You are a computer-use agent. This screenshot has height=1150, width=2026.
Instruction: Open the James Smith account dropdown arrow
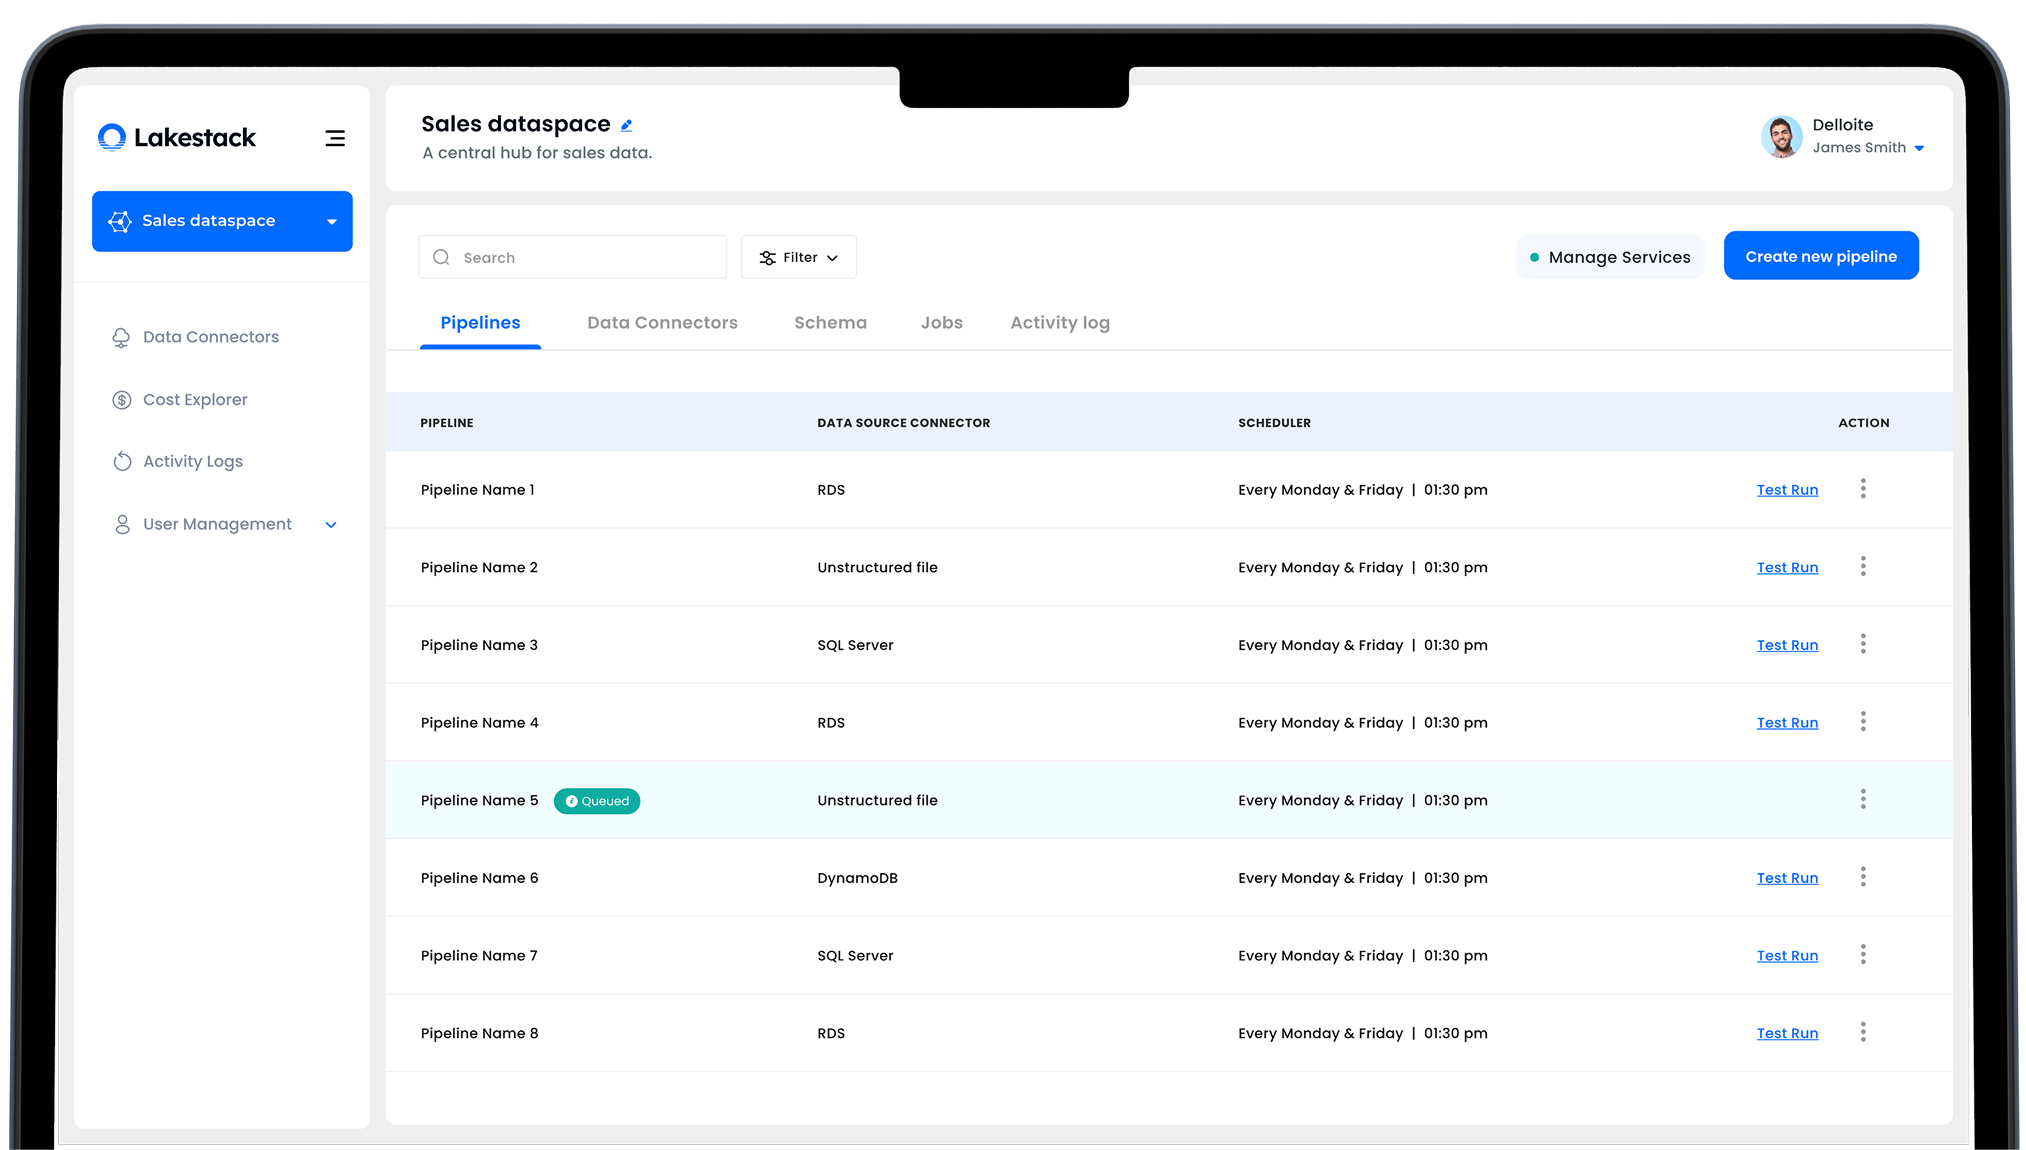[1919, 149]
